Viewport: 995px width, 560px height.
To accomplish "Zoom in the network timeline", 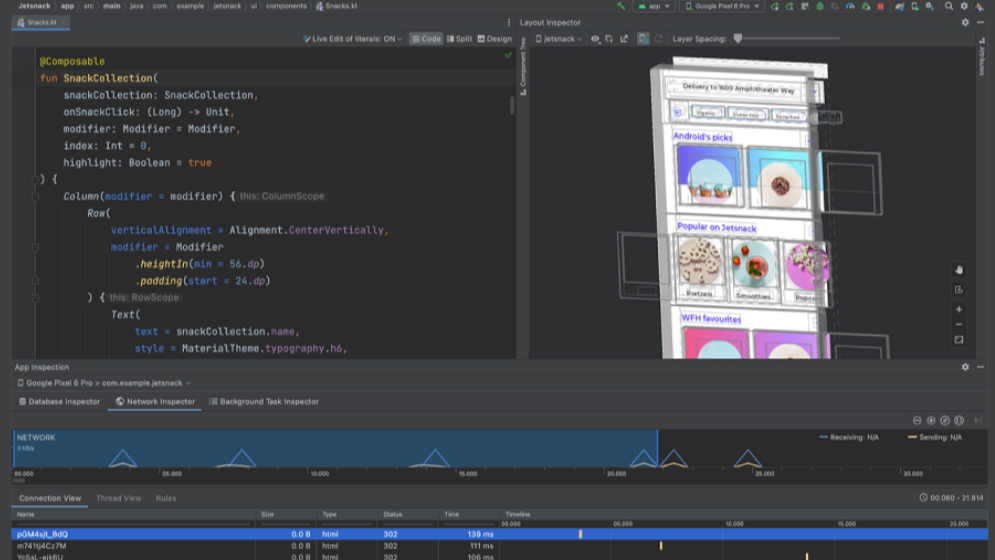I will (931, 420).
